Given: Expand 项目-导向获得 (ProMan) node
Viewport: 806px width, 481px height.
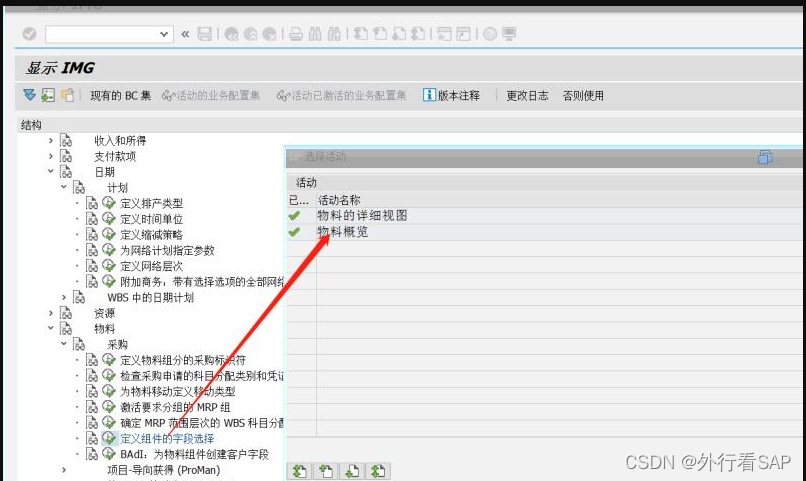Looking at the screenshot, I should point(64,470).
